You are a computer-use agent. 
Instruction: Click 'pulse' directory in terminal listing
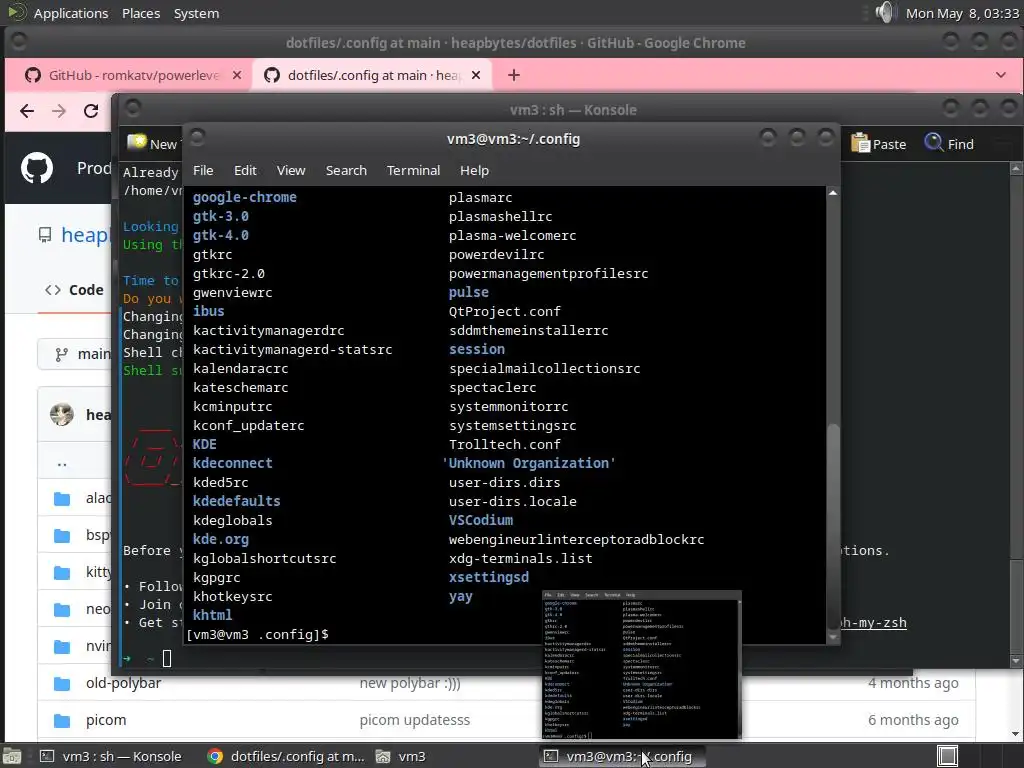[x=468, y=292]
